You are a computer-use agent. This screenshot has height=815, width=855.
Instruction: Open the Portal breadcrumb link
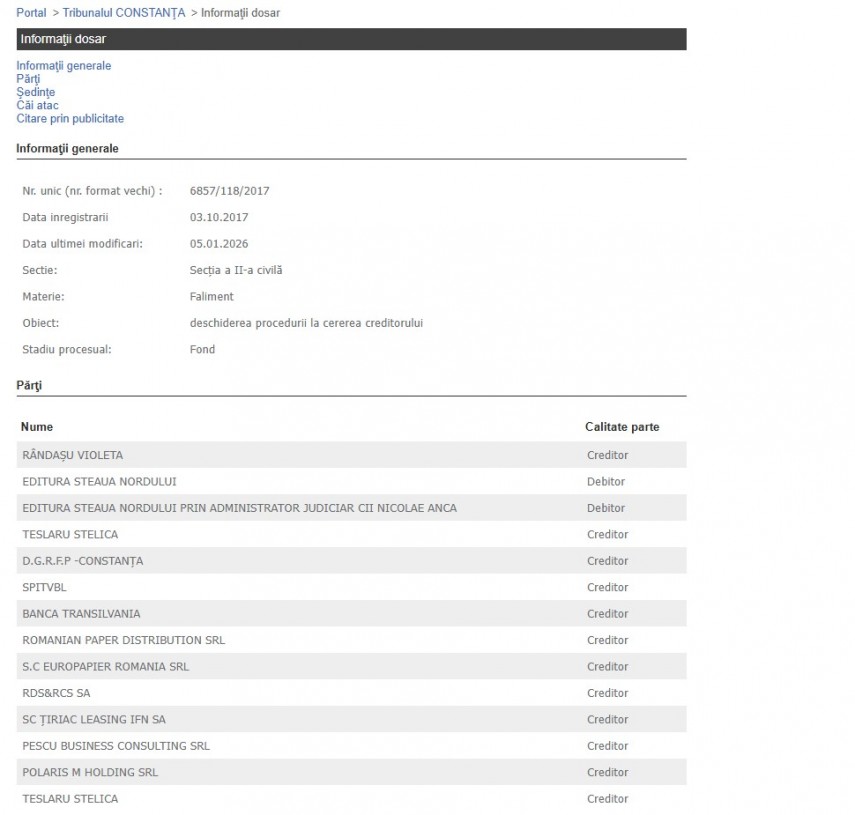pos(31,13)
